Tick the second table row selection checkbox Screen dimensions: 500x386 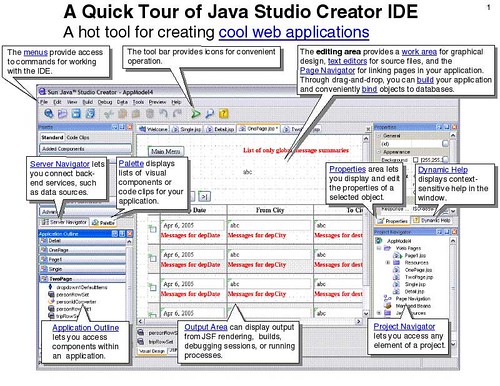153,258
